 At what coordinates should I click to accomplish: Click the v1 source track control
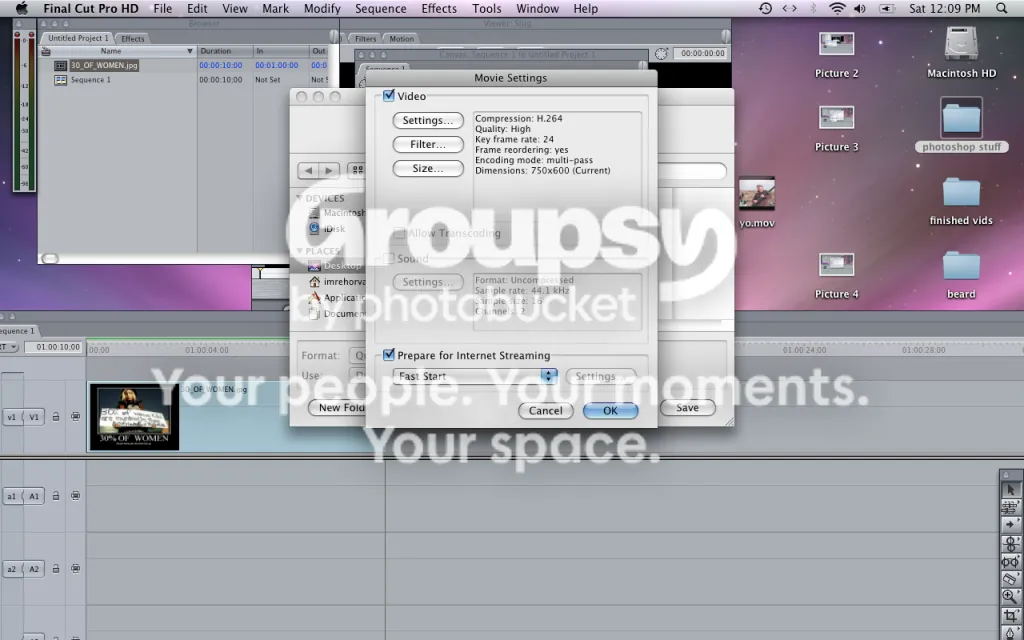12,417
